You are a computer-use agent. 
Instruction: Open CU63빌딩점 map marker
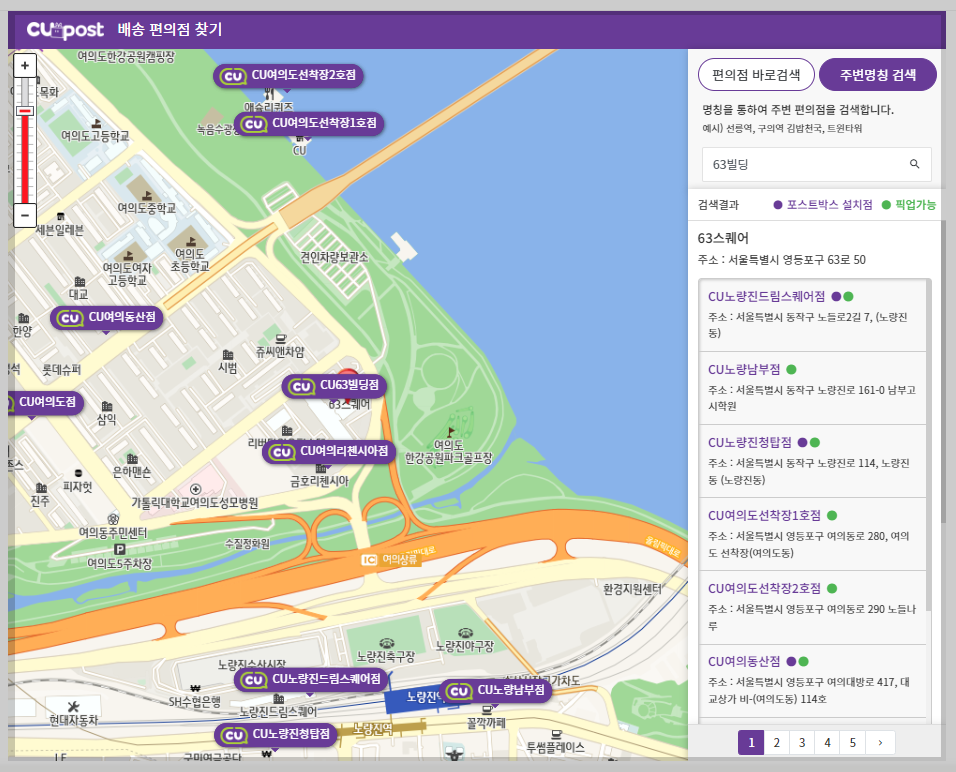334,386
